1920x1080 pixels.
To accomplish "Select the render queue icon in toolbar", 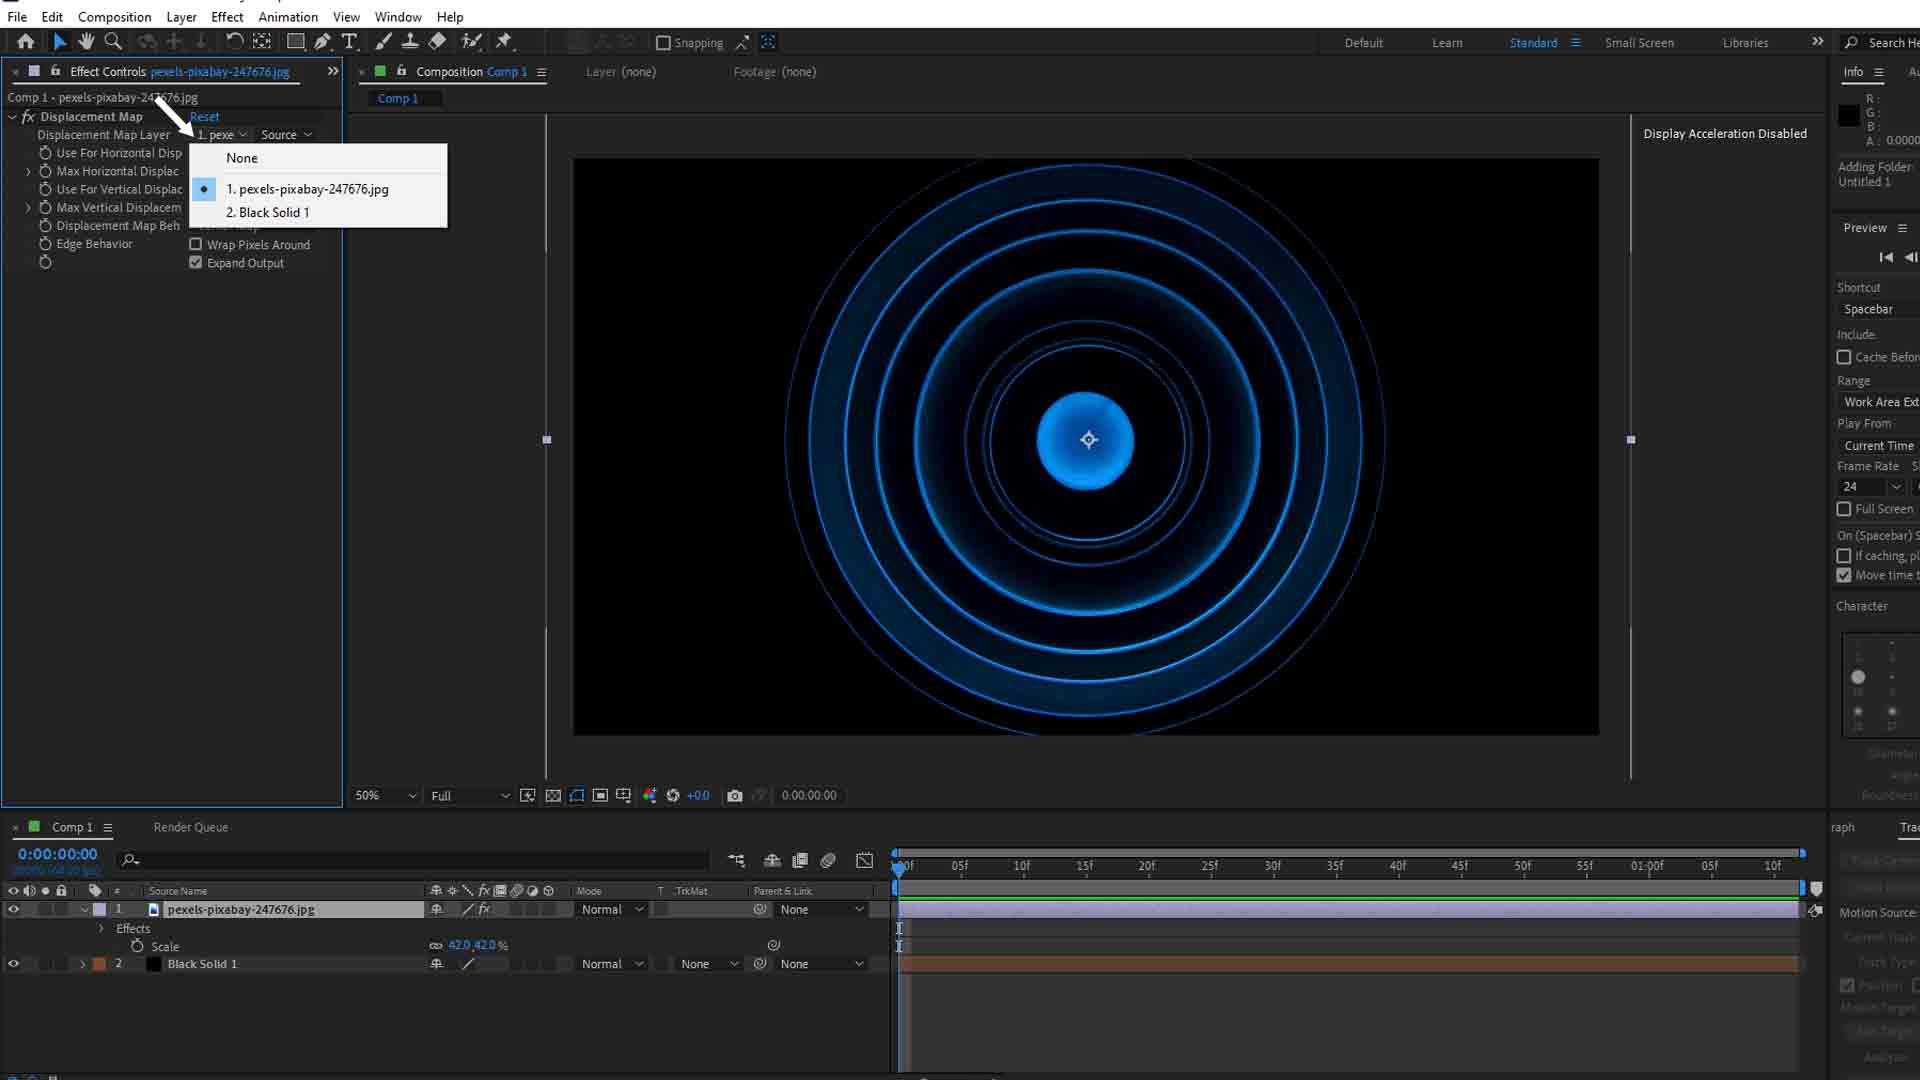I will tap(191, 827).
